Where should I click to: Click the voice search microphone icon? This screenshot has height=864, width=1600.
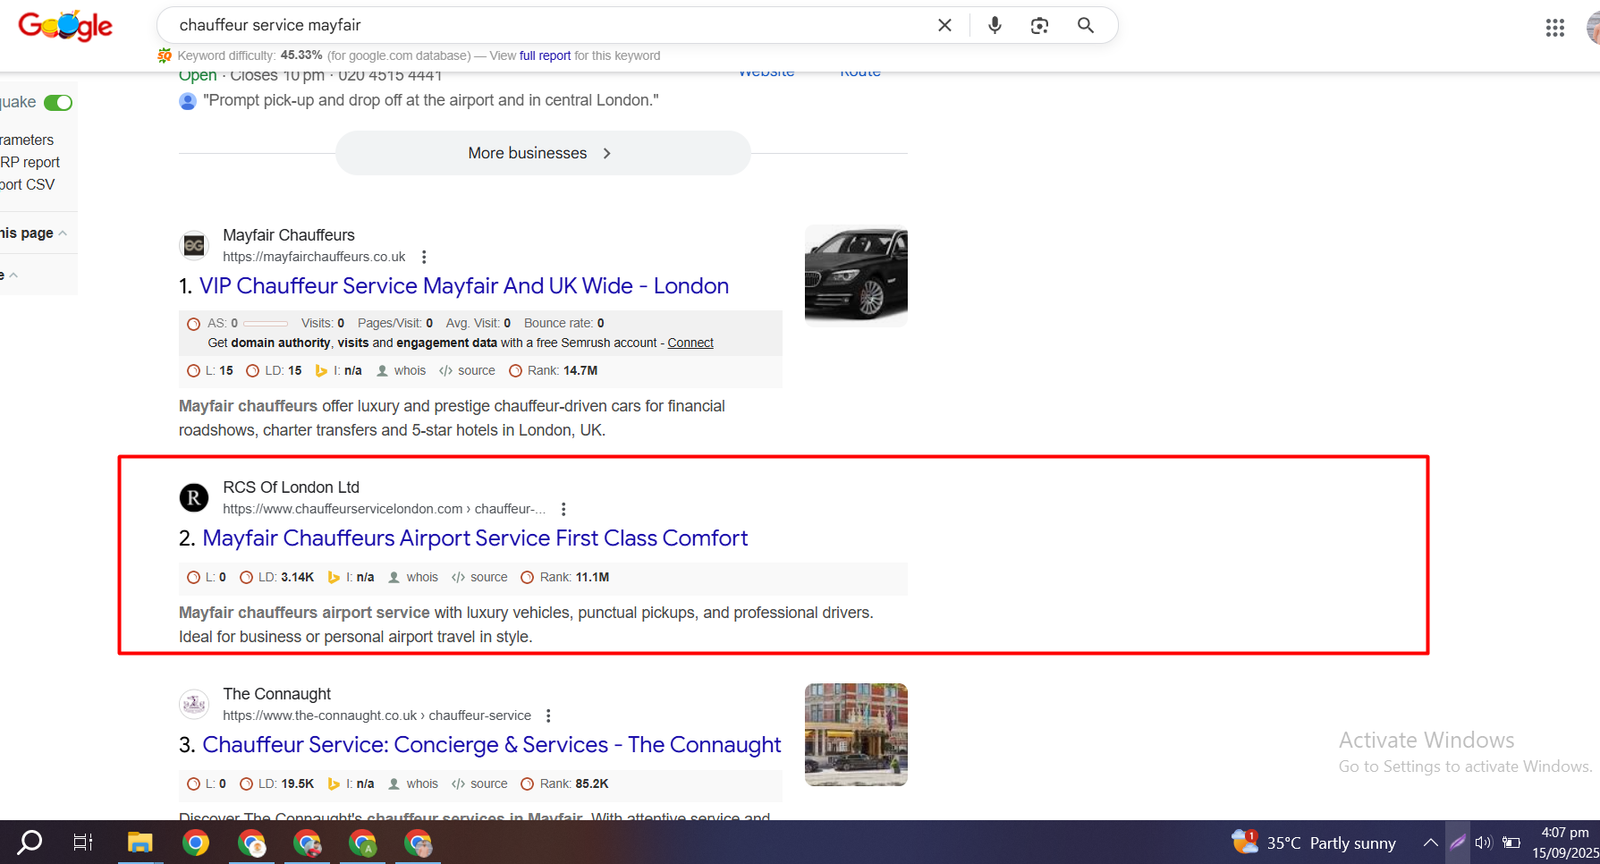point(994,25)
